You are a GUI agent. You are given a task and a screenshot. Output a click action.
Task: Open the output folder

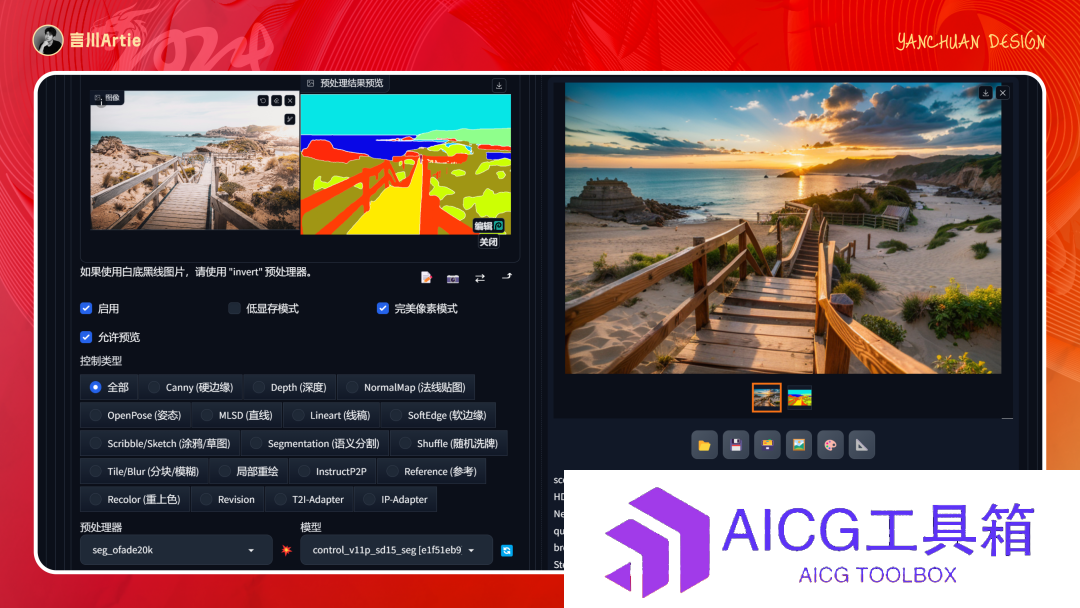point(704,445)
